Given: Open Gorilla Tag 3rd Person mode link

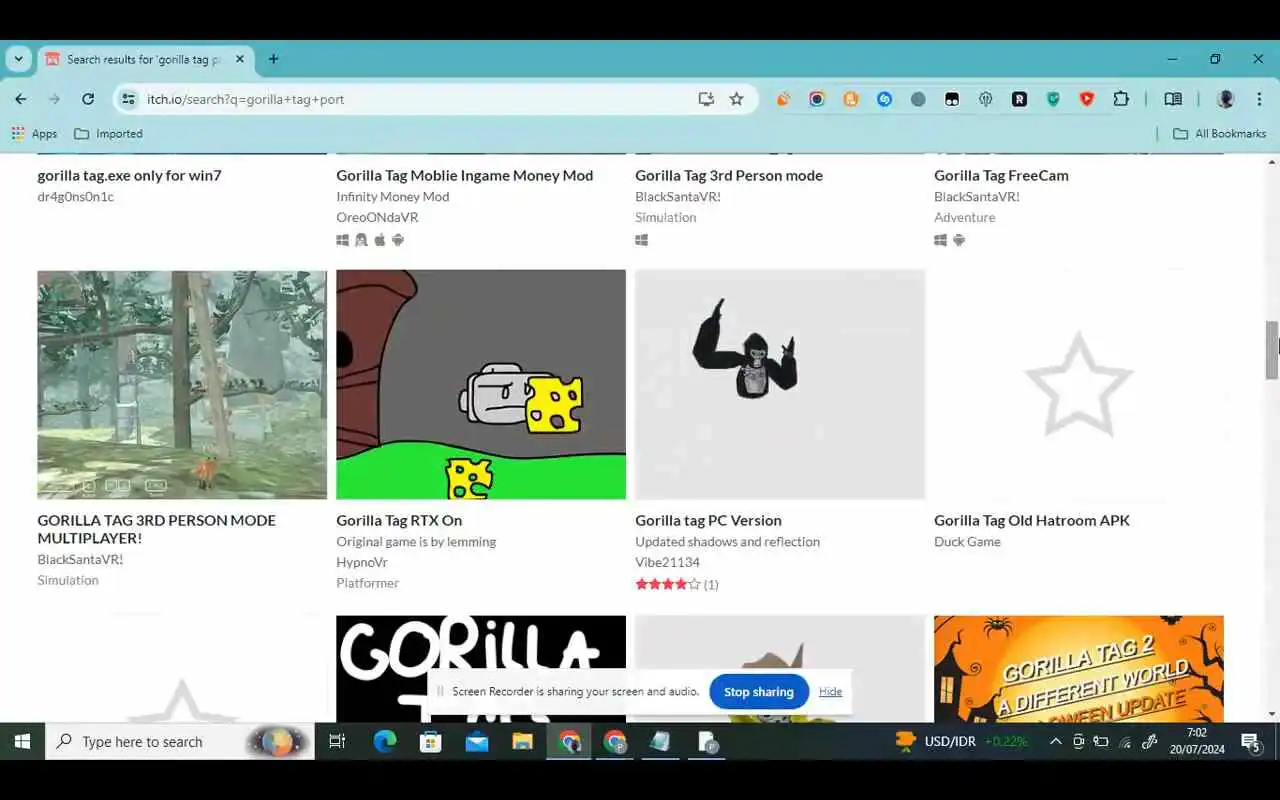Looking at the screenshot, I should [x=729, y=175].
